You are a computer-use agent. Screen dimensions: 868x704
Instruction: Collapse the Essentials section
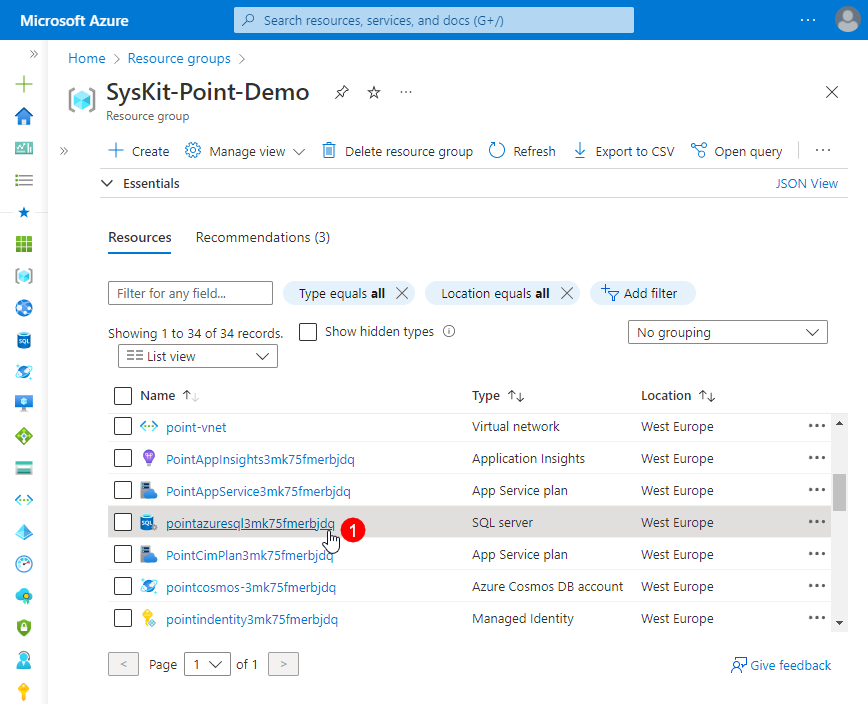pos(107,183)
